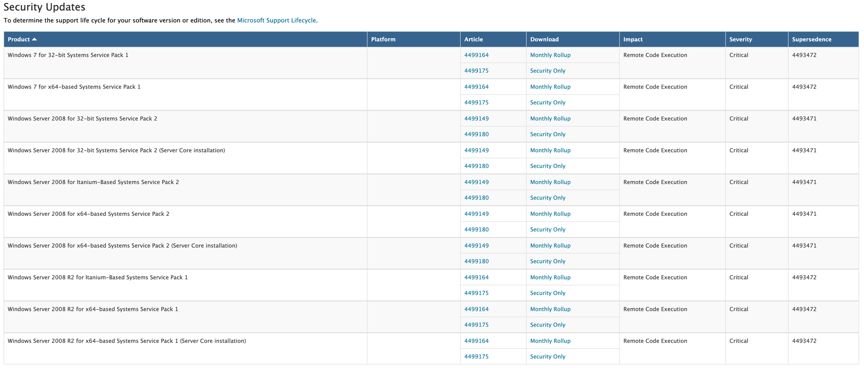
Task: Select 'Windows 7 for x64-based Systems Service Pack 1' text
Action: (x=74, y=87)
